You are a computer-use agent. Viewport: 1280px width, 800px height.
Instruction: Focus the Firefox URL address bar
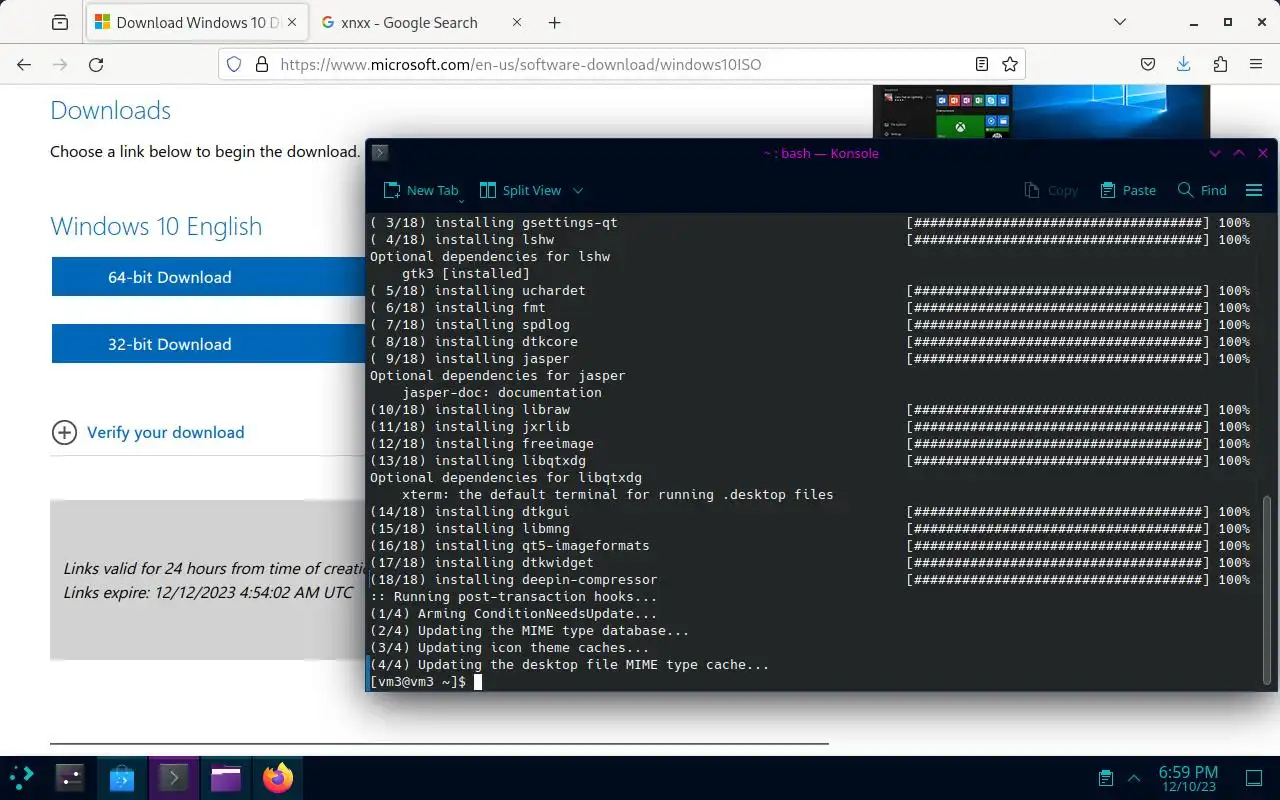click(621, 64)
